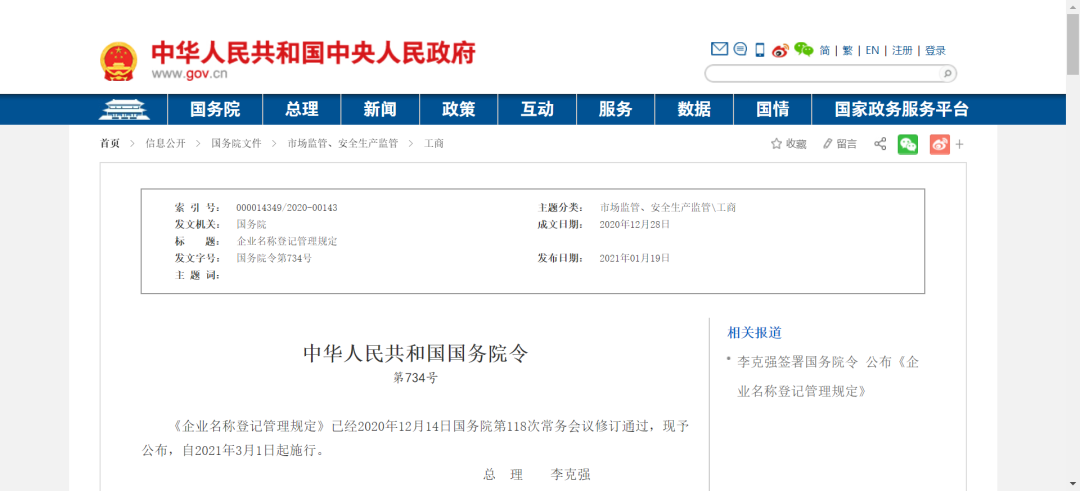Switch to the EN English version
This screenshot has width=1080, height=491.
pos(872,50)
